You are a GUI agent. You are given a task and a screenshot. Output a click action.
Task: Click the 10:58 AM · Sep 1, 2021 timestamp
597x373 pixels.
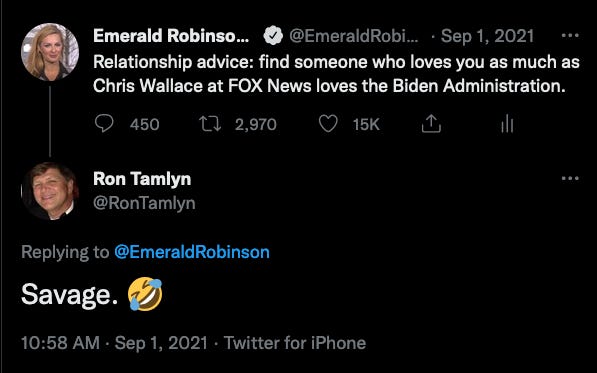[114, 343]
